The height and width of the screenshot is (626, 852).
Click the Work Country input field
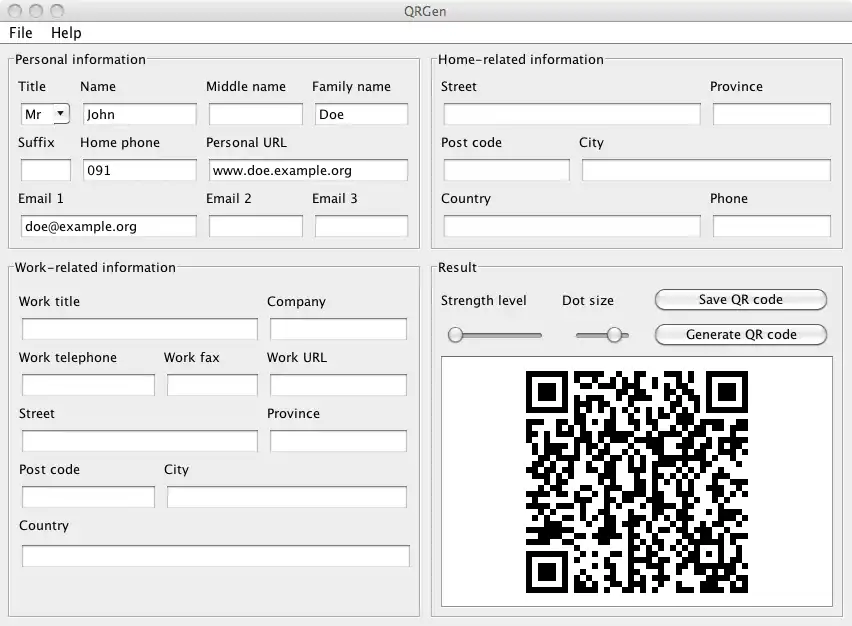point(216,556)
